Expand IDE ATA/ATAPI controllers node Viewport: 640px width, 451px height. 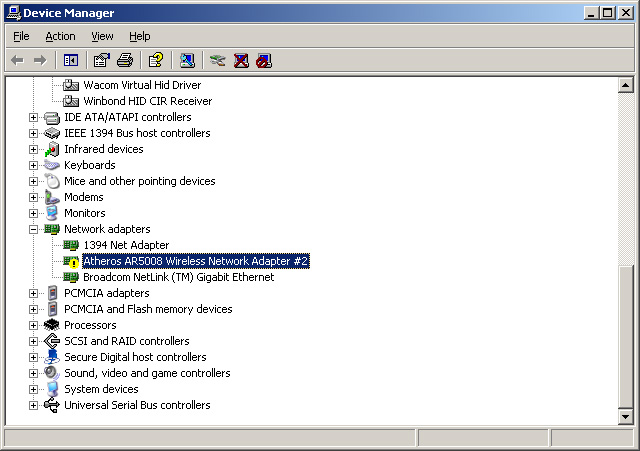[x=33, y=118]
